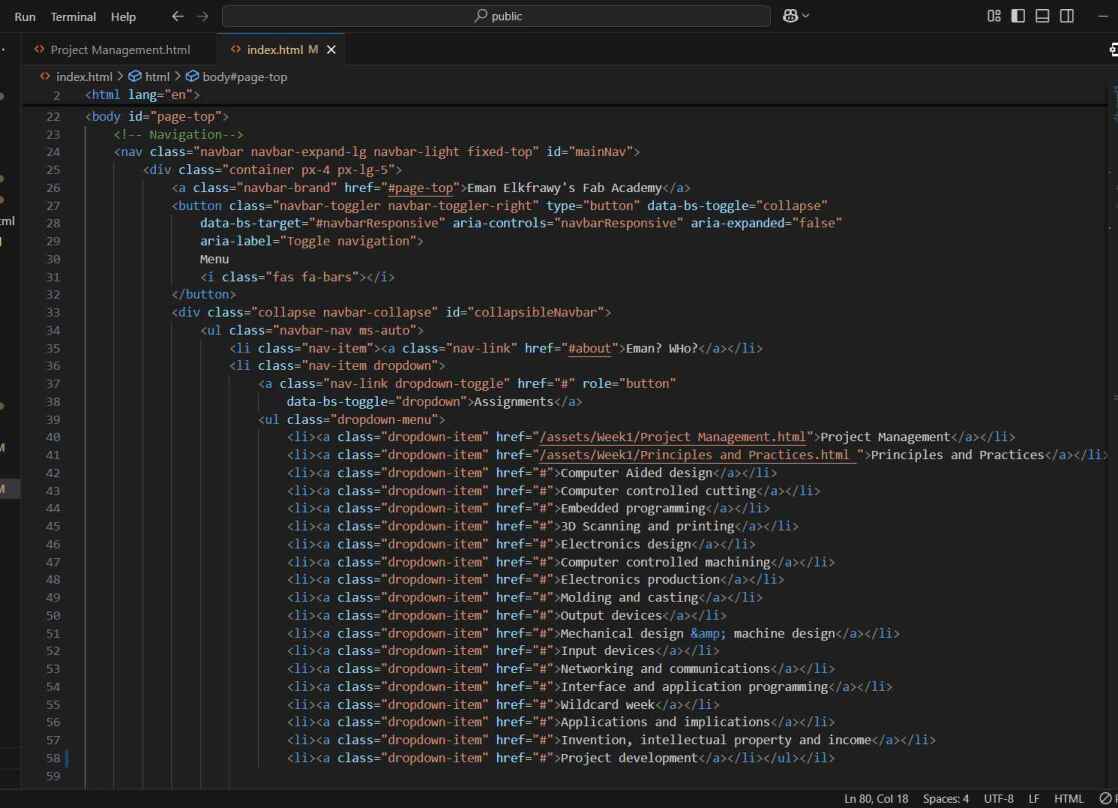Click the 'Project development' item text

pos(630,758)
